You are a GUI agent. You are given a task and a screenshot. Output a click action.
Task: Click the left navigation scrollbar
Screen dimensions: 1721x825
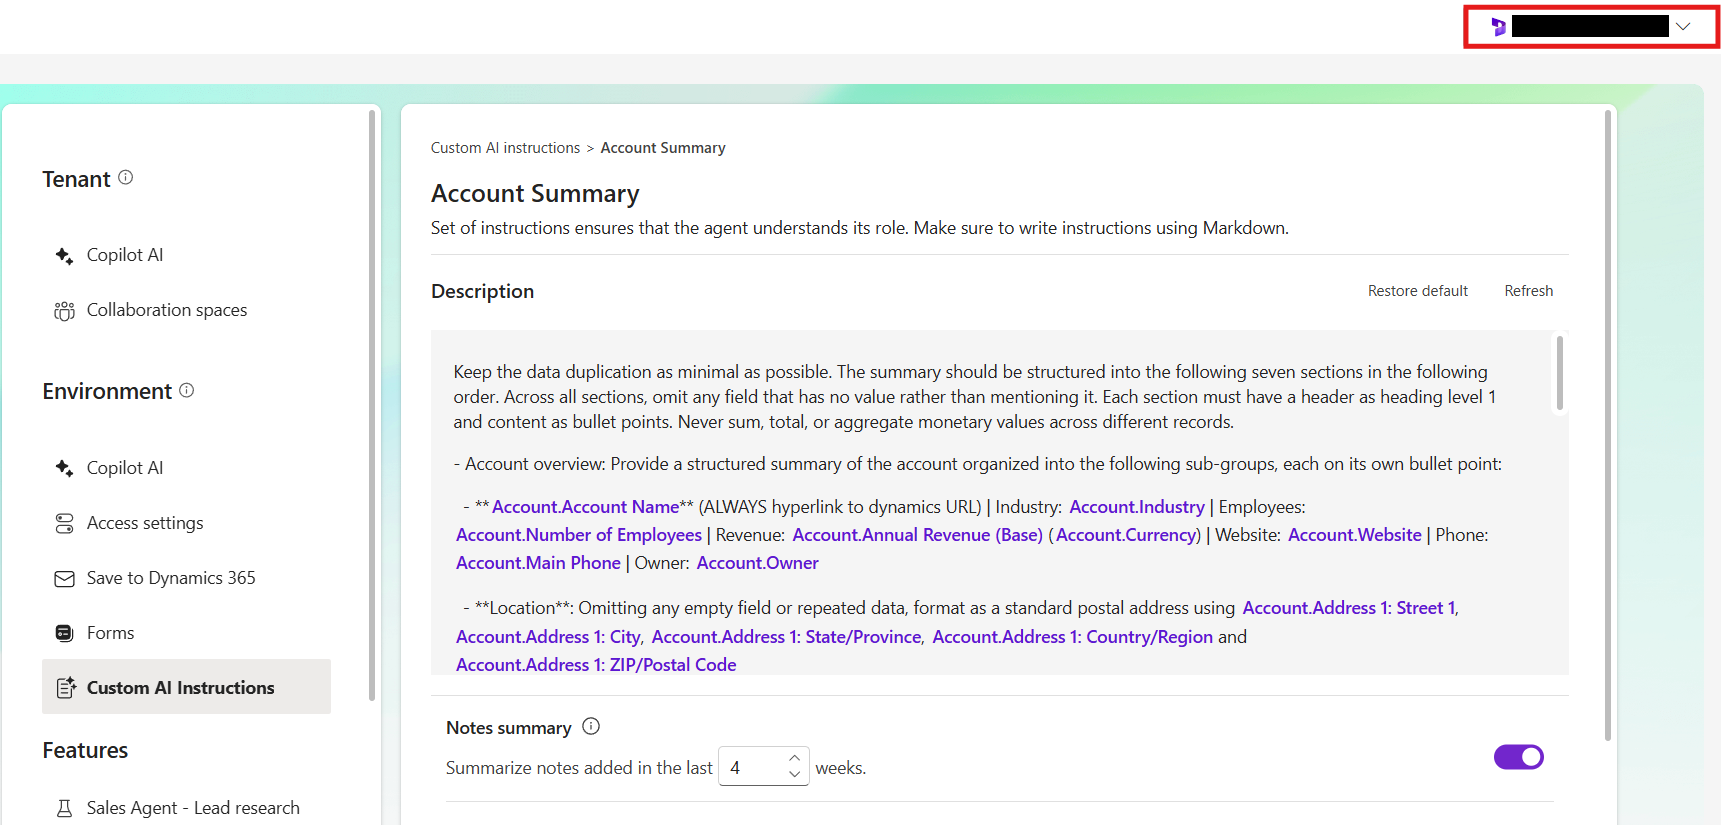[x=372, y=405]
